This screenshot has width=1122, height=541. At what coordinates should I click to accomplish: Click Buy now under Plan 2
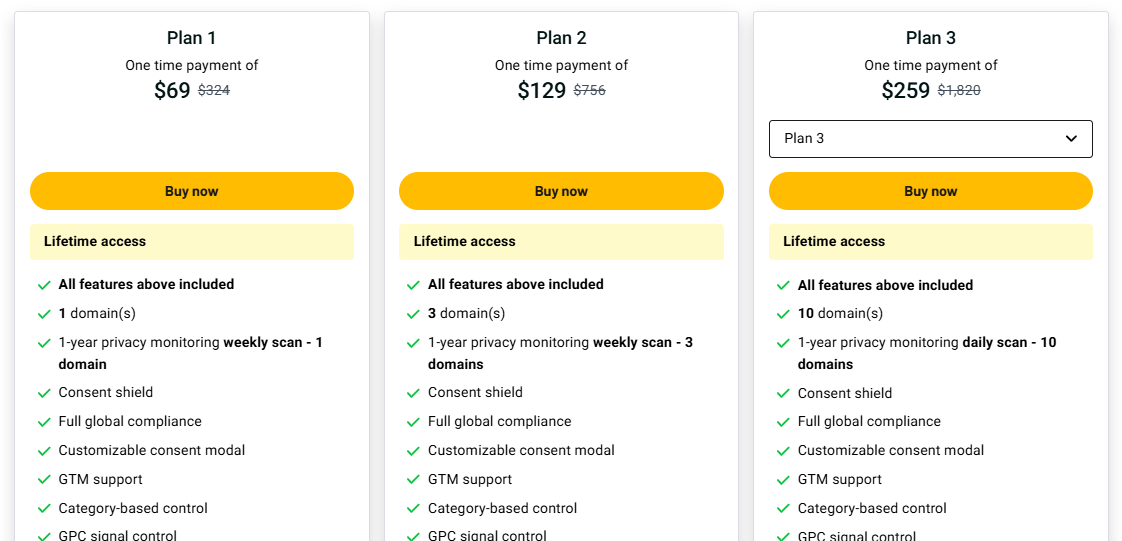click(561, 191)
